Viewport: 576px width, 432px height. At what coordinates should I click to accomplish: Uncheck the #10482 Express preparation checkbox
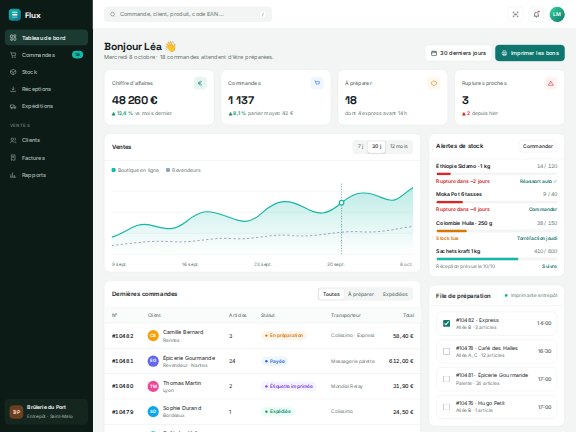[446, 323]
